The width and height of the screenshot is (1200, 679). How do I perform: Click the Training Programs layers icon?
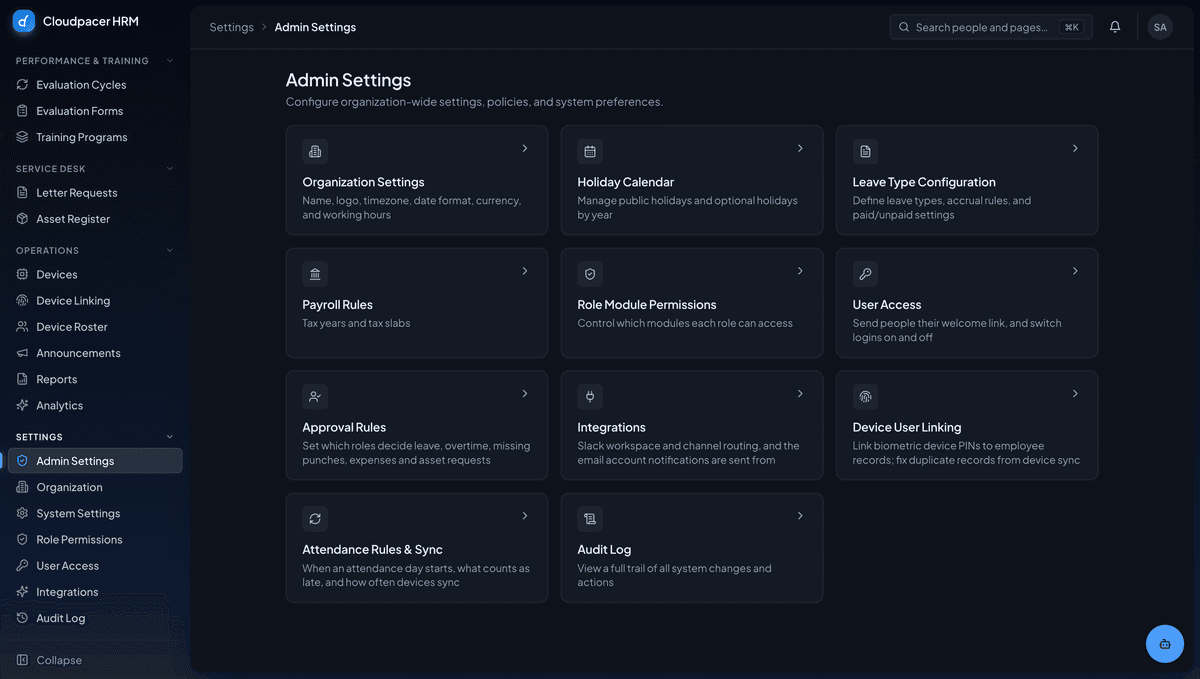(23, 137)
